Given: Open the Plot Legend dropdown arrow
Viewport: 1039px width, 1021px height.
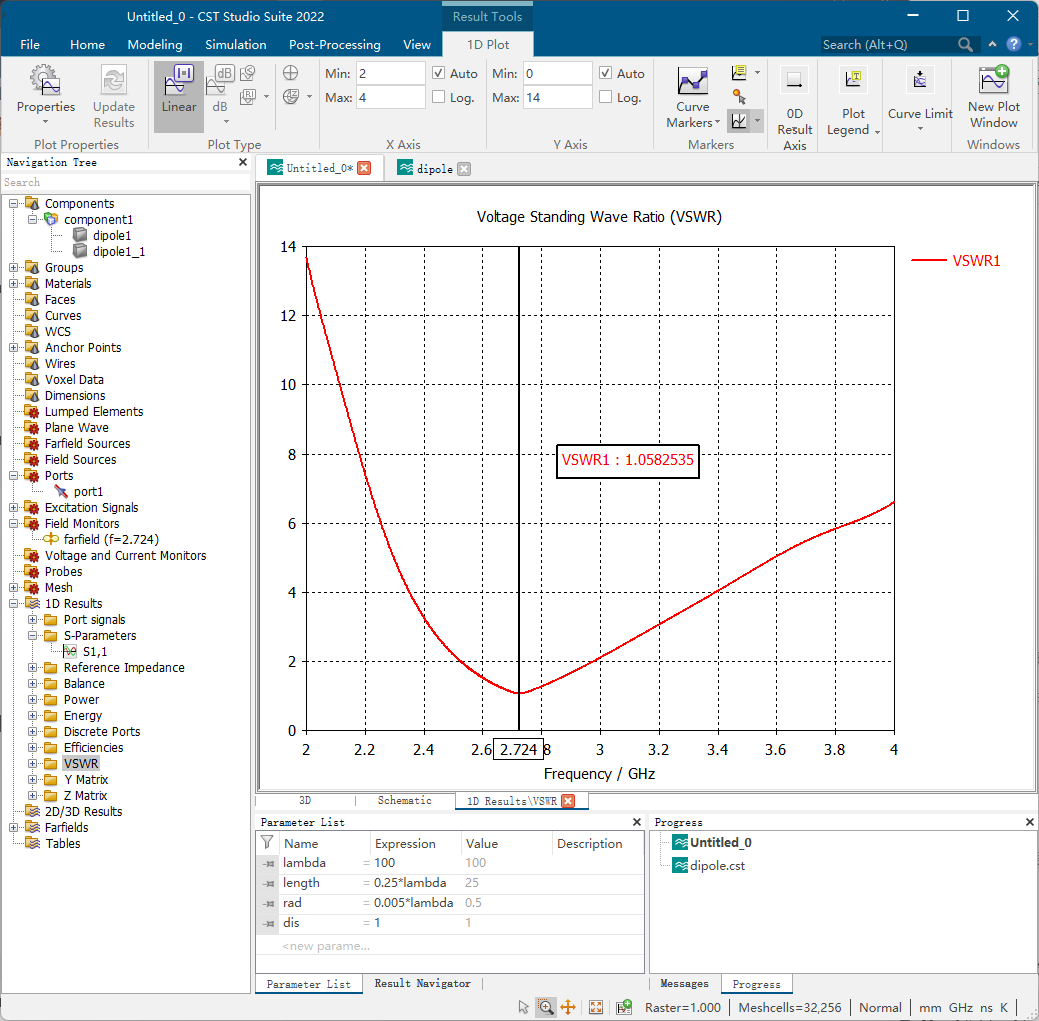Looking at the screenshot, I should tap(877, 131).
